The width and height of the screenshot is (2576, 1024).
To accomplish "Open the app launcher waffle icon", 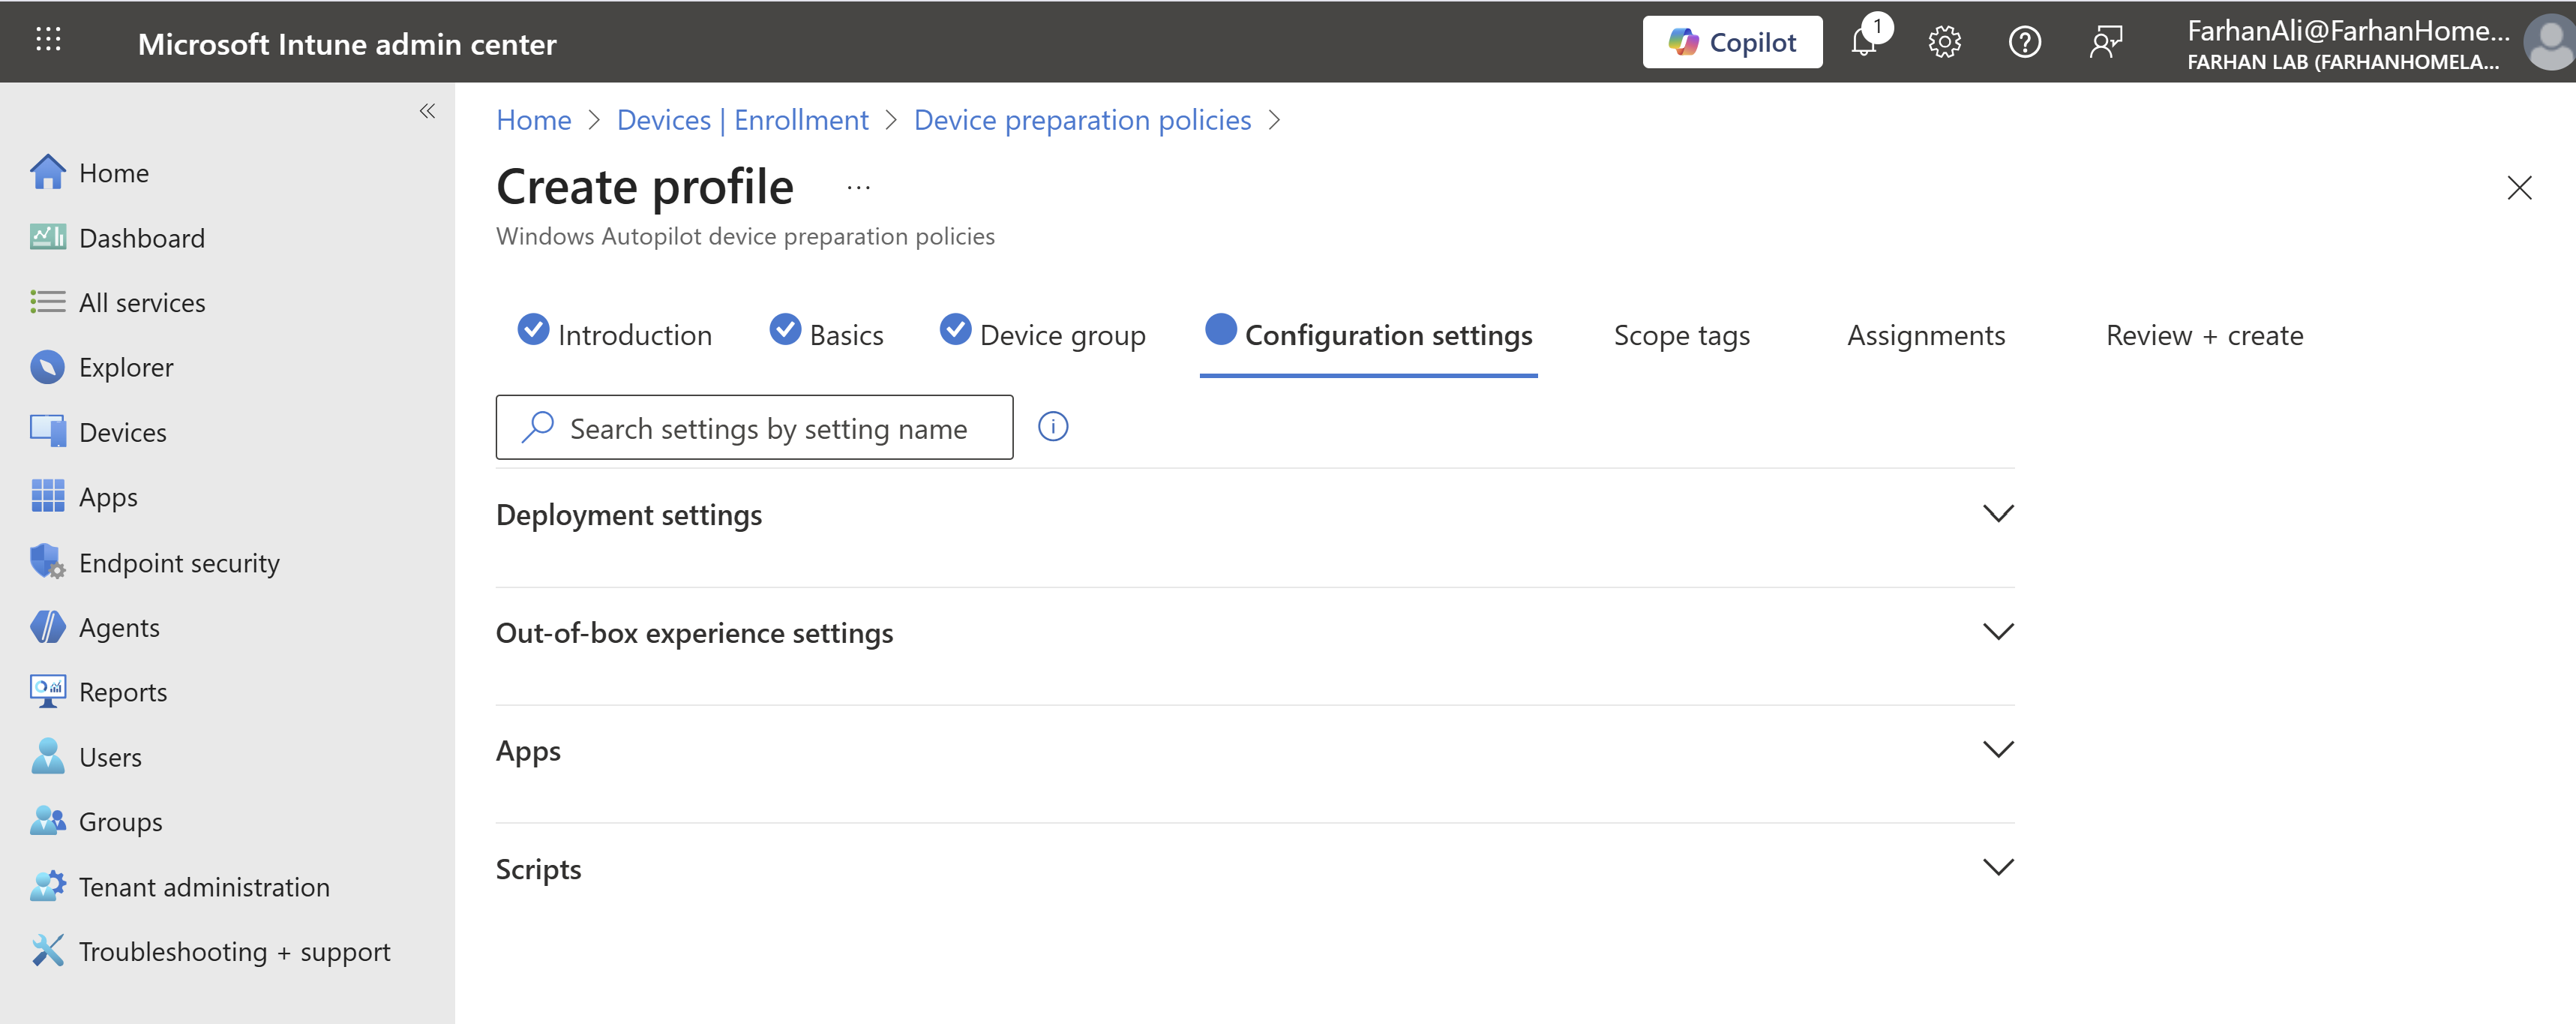I will 48,40.
